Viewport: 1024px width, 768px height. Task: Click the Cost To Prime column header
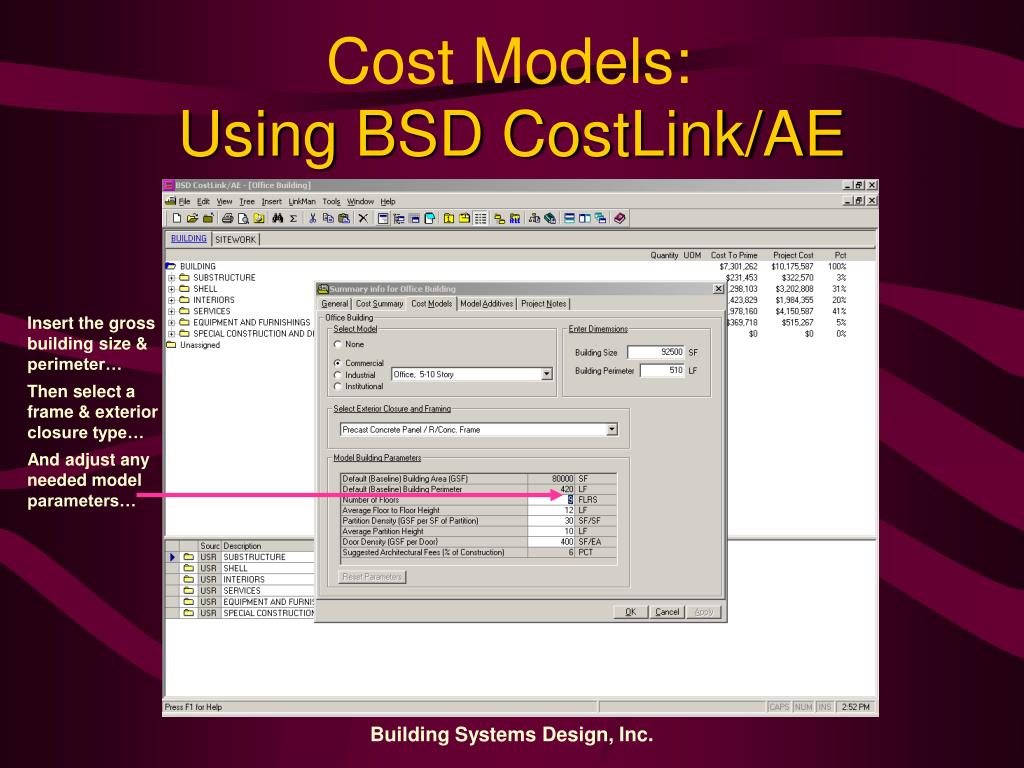(x=734, y=255)
